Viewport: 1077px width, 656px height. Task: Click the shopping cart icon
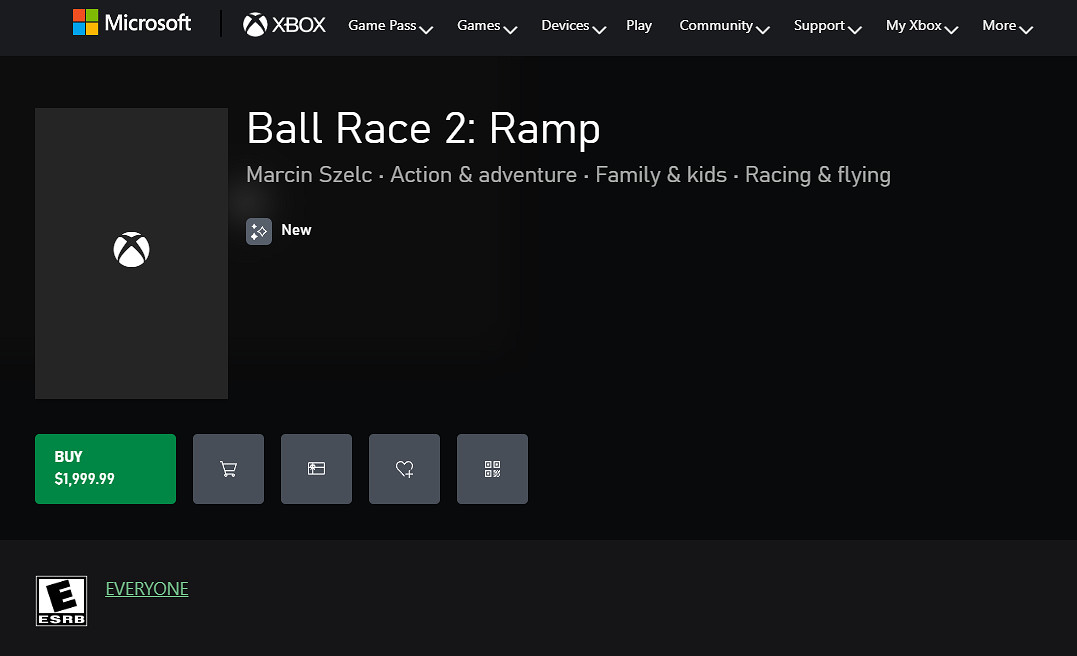[x=228, y=468]
